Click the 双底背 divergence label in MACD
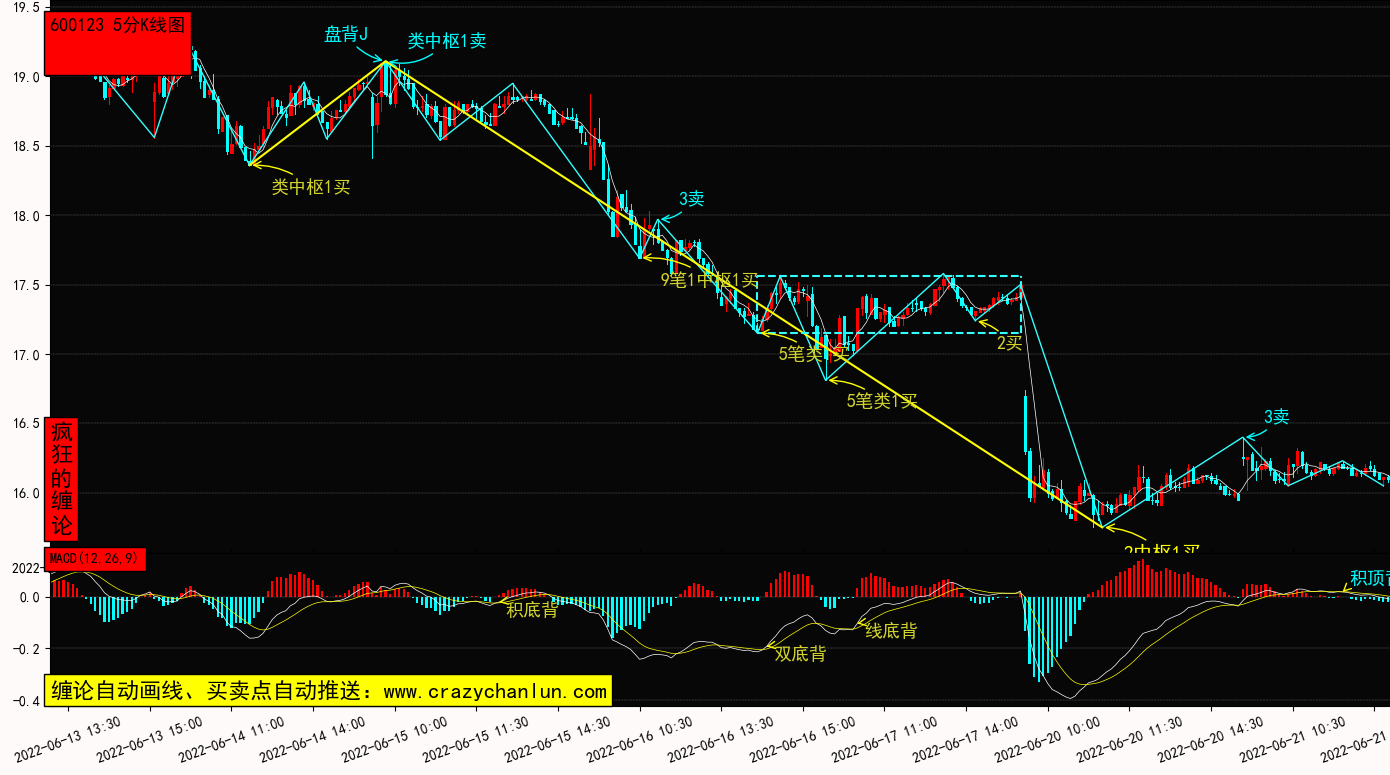1390x775 pixels. pos(800,654)
